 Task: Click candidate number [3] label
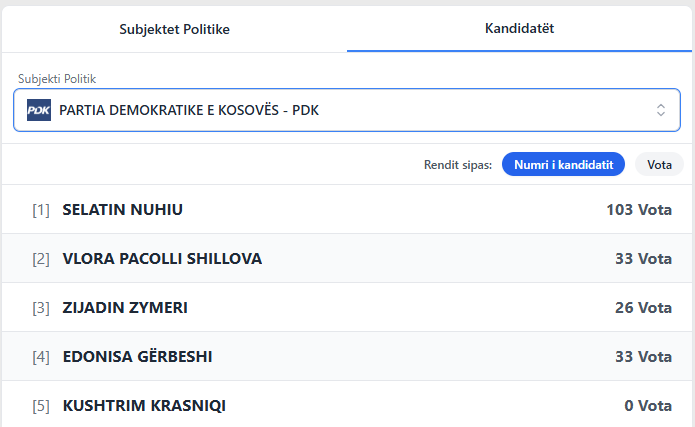click(41, 308)
